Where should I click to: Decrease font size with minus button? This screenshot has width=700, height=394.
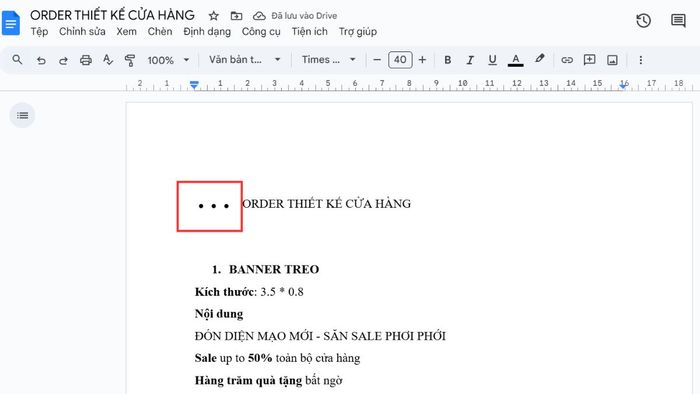point(377,60)
